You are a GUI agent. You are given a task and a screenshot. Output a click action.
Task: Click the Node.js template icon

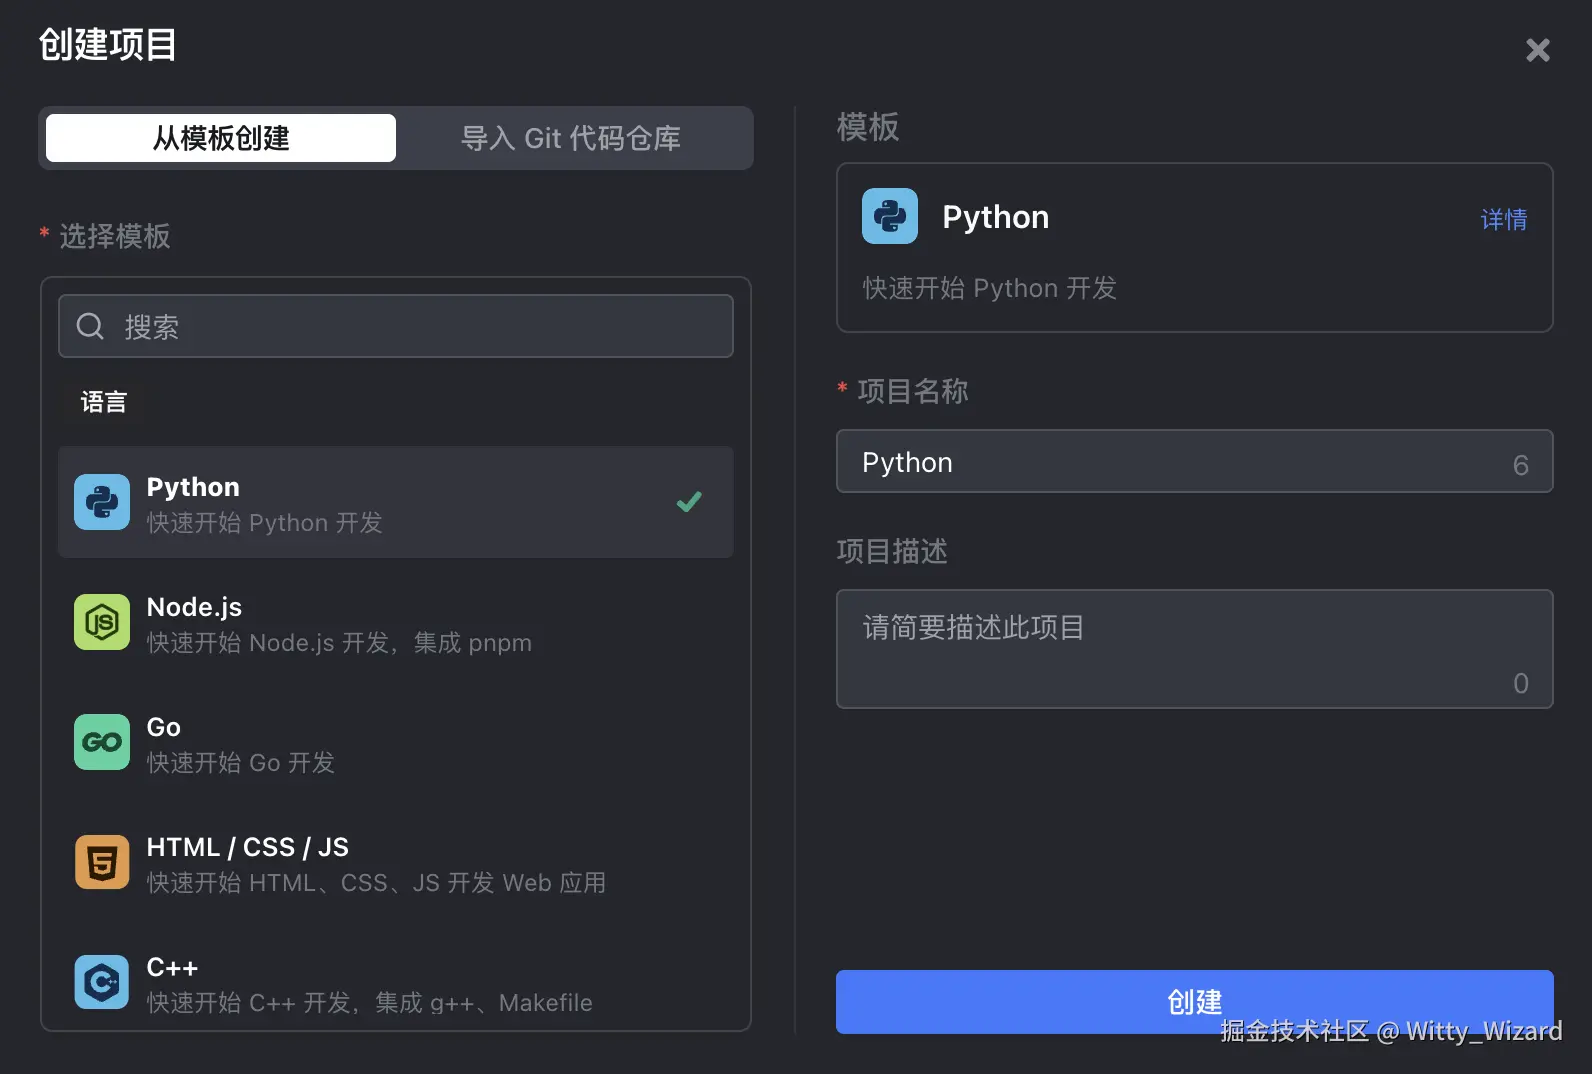point(102,622)
